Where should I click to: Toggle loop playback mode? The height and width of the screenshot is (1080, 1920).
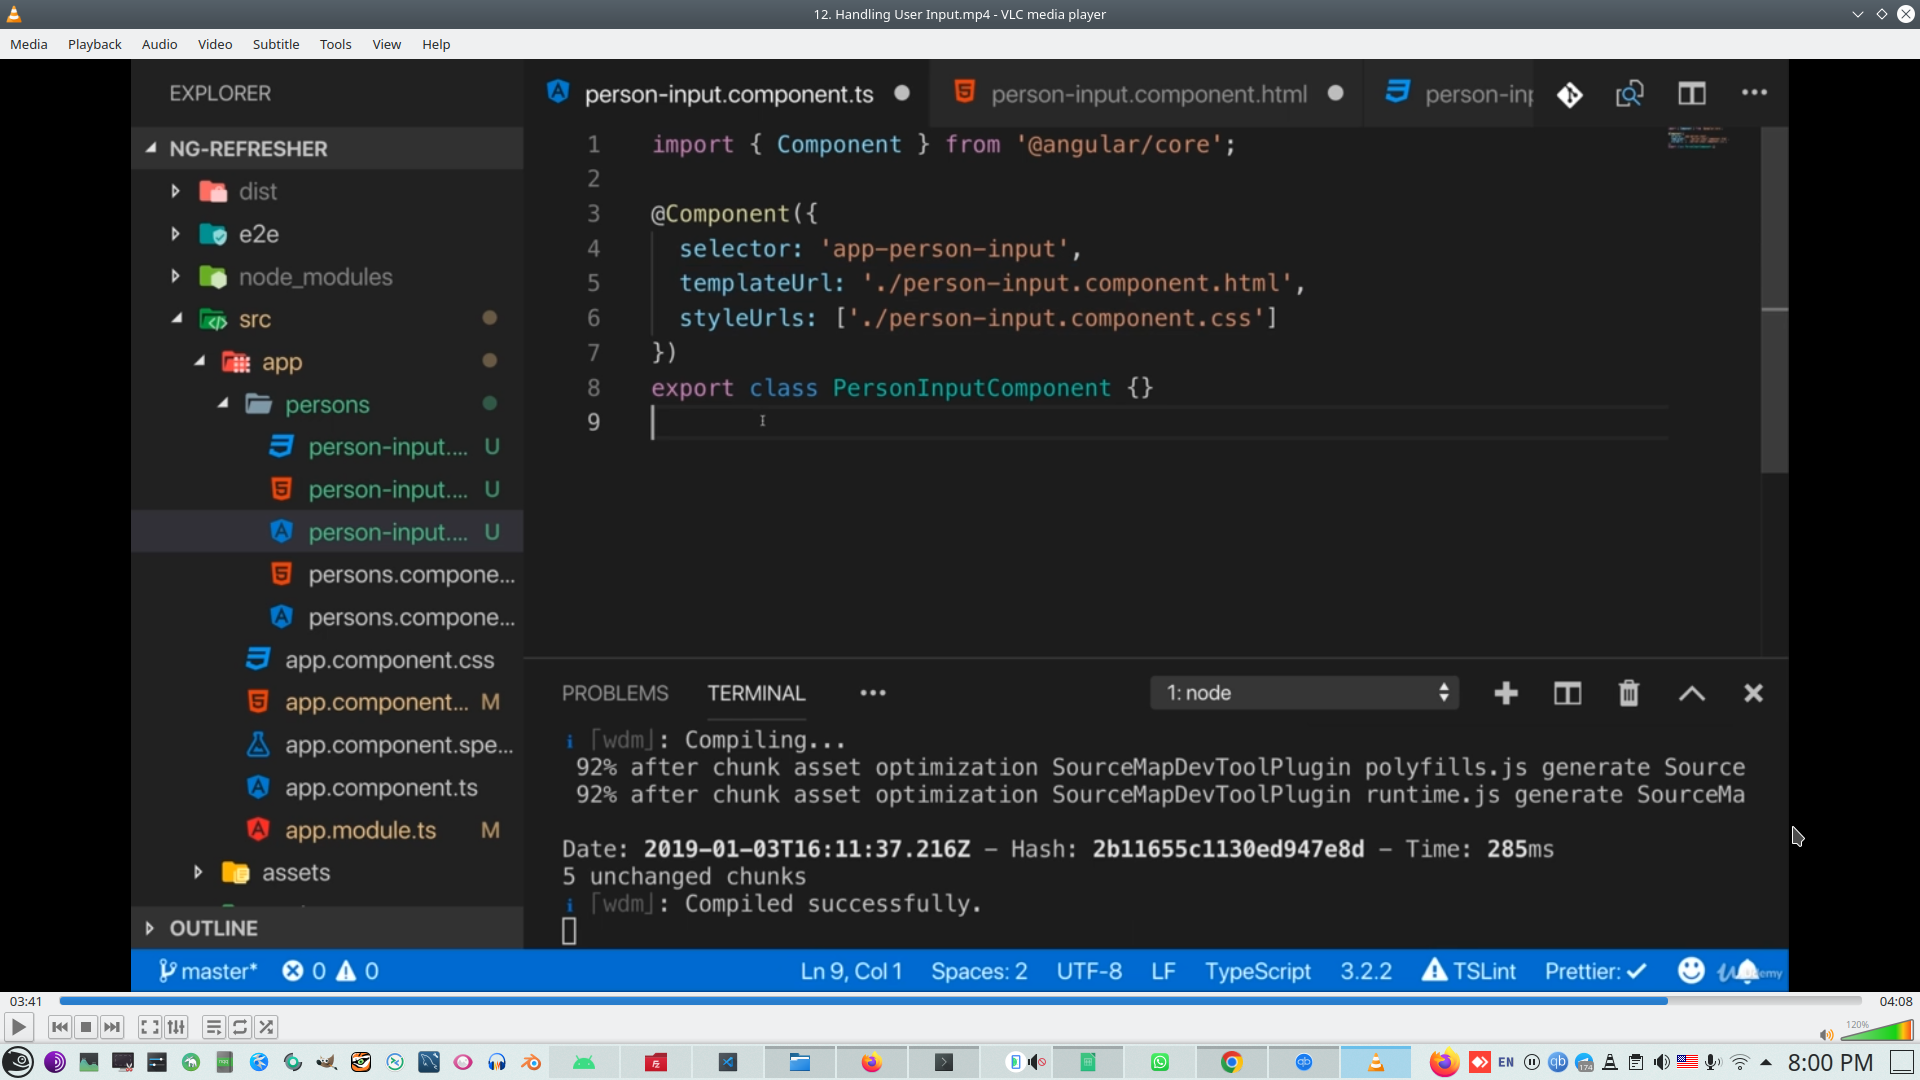click(240, 1027)
